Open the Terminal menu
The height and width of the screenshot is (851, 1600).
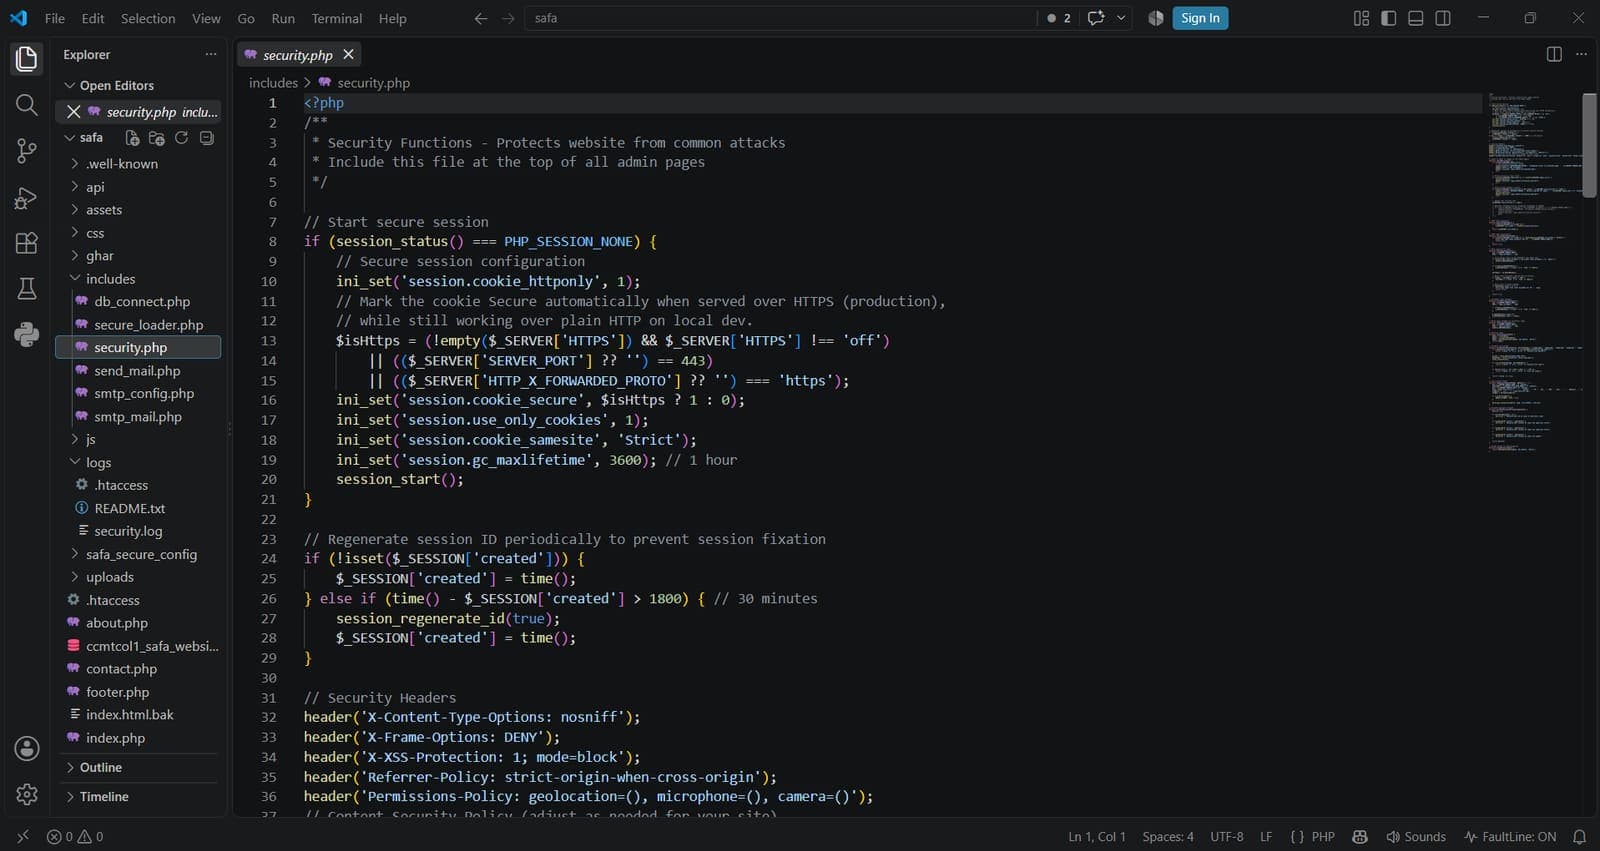pyautogui.click(x=337, y=18)
